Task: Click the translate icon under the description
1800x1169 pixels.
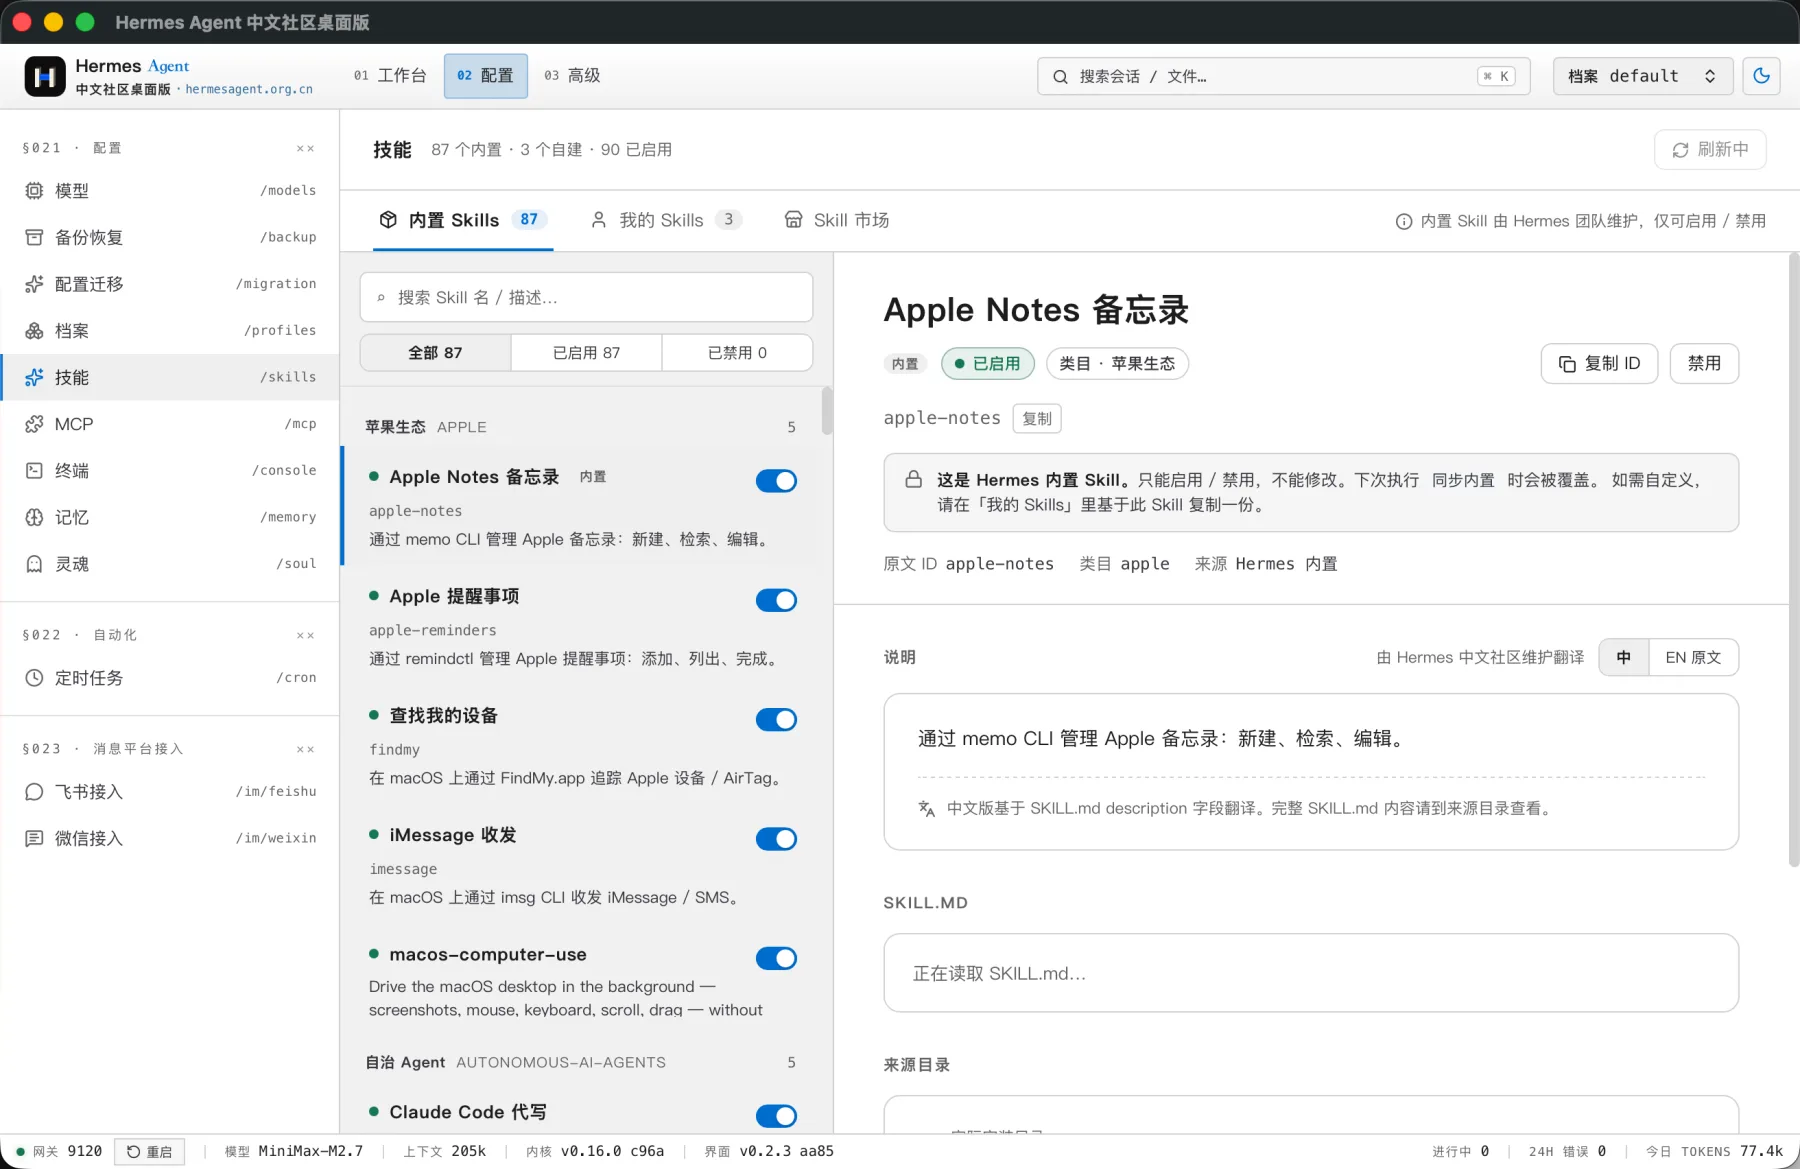Action: (927, 808)
